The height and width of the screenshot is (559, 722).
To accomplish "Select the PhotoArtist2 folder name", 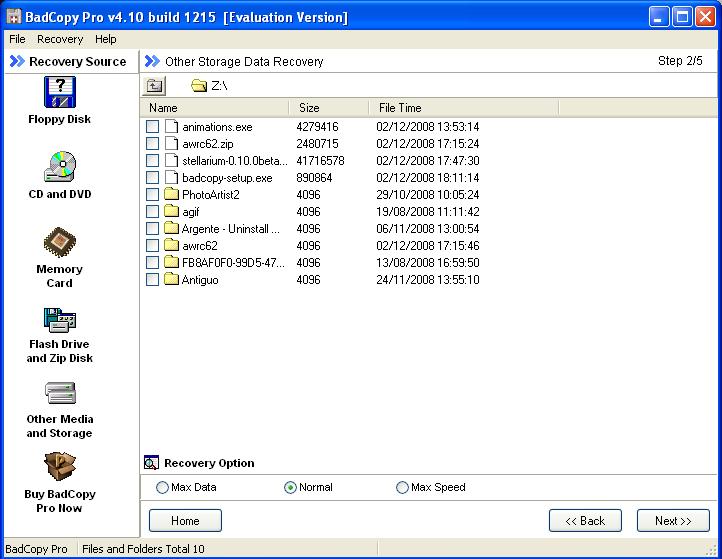I will coord(210,195).
